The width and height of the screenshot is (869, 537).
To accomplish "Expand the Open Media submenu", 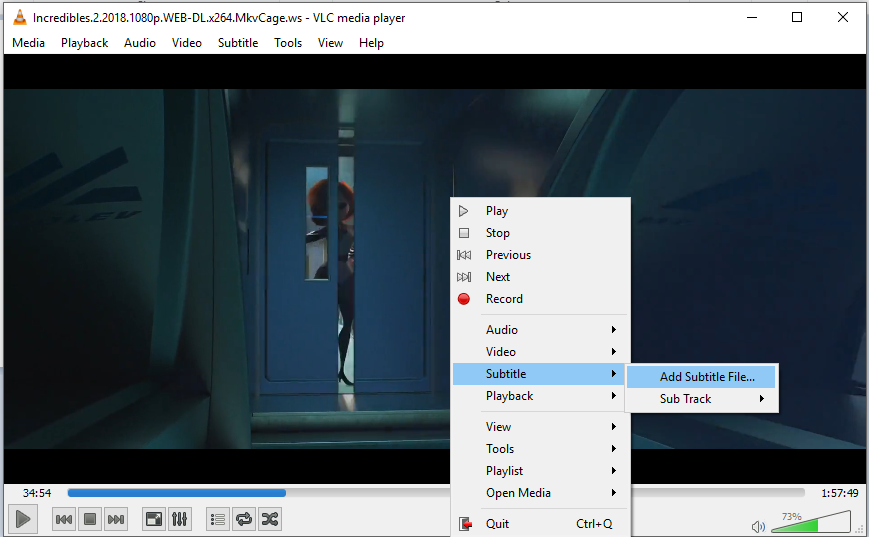I will click(540, 493).
